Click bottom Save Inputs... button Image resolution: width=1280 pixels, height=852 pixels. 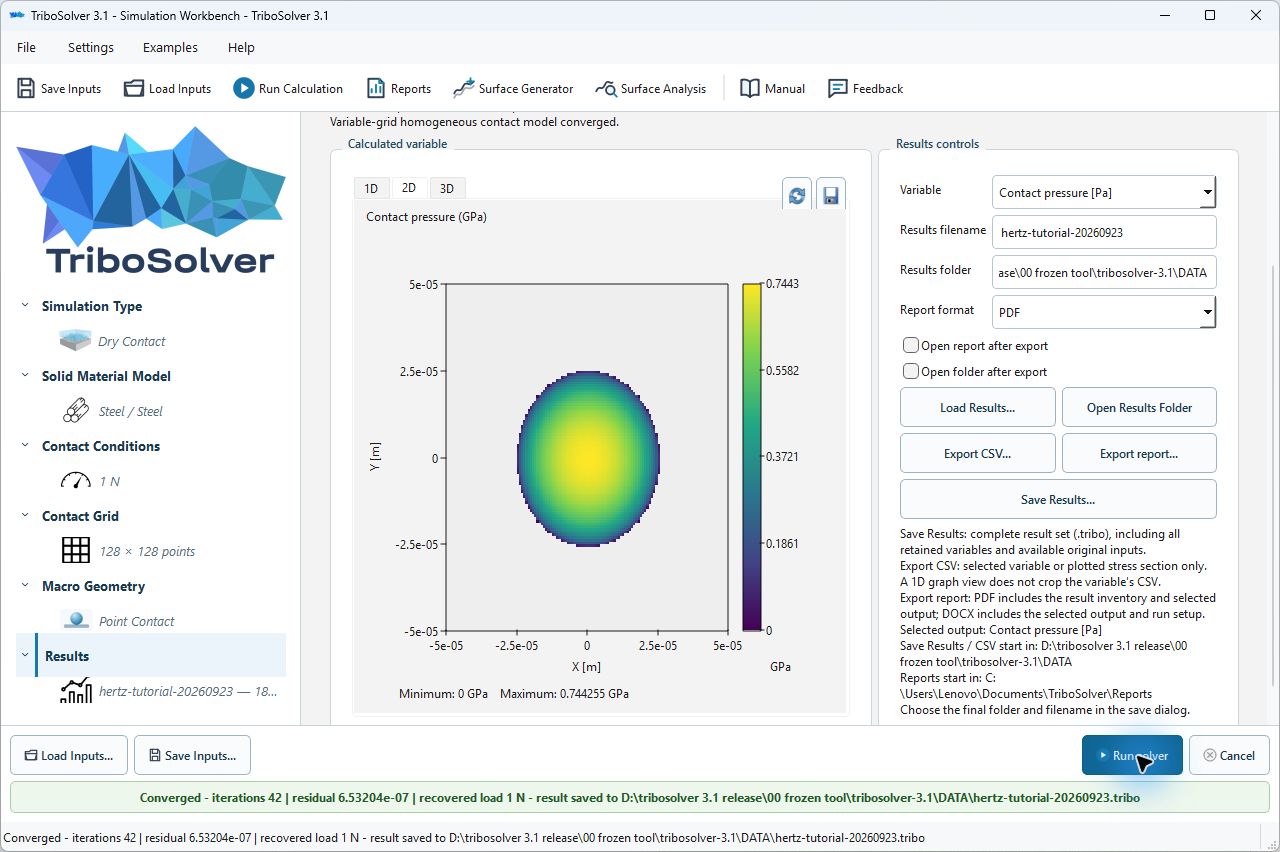point(192,755)
